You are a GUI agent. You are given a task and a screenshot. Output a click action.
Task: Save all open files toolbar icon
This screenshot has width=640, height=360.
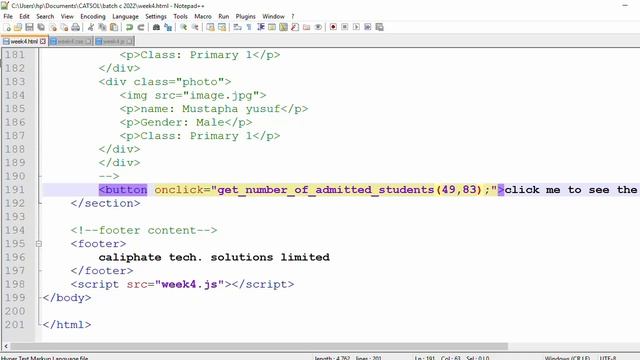41,27
